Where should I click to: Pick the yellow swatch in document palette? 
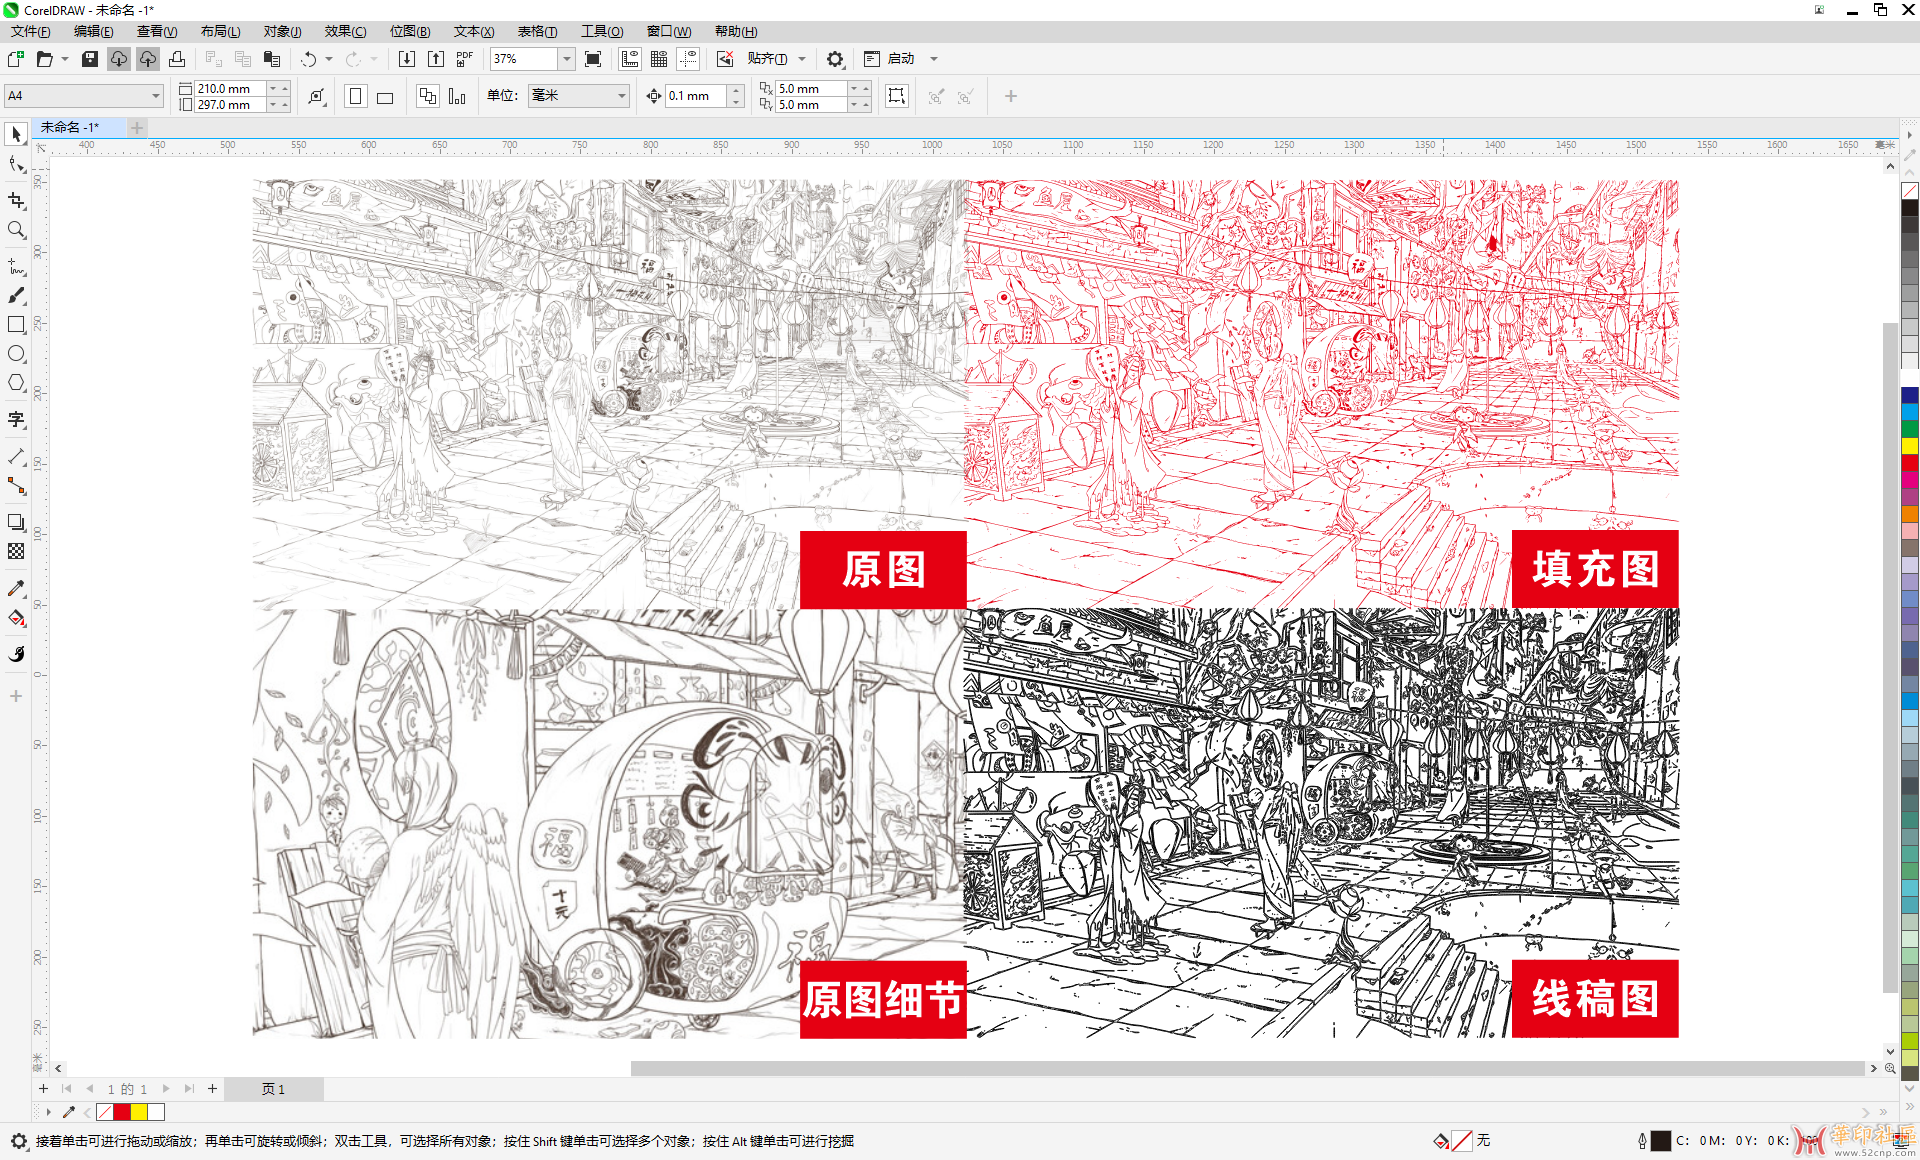tap(139, 1112)
